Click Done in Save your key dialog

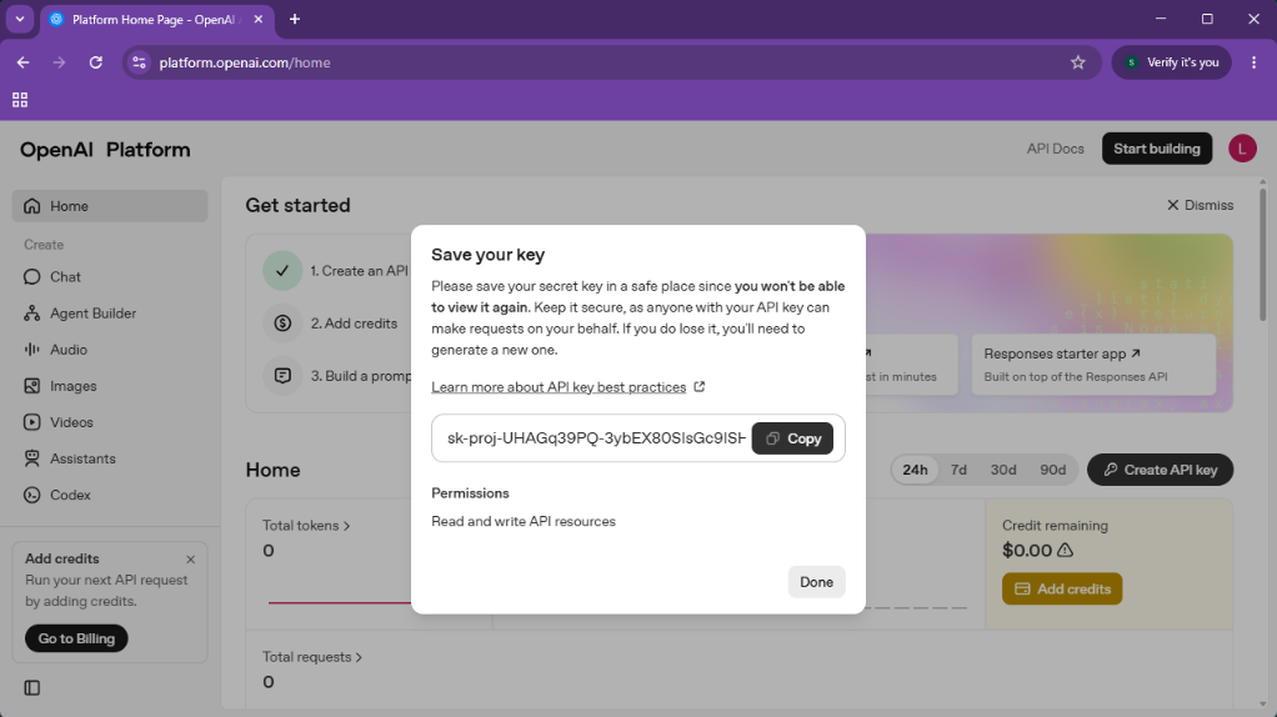816,582
